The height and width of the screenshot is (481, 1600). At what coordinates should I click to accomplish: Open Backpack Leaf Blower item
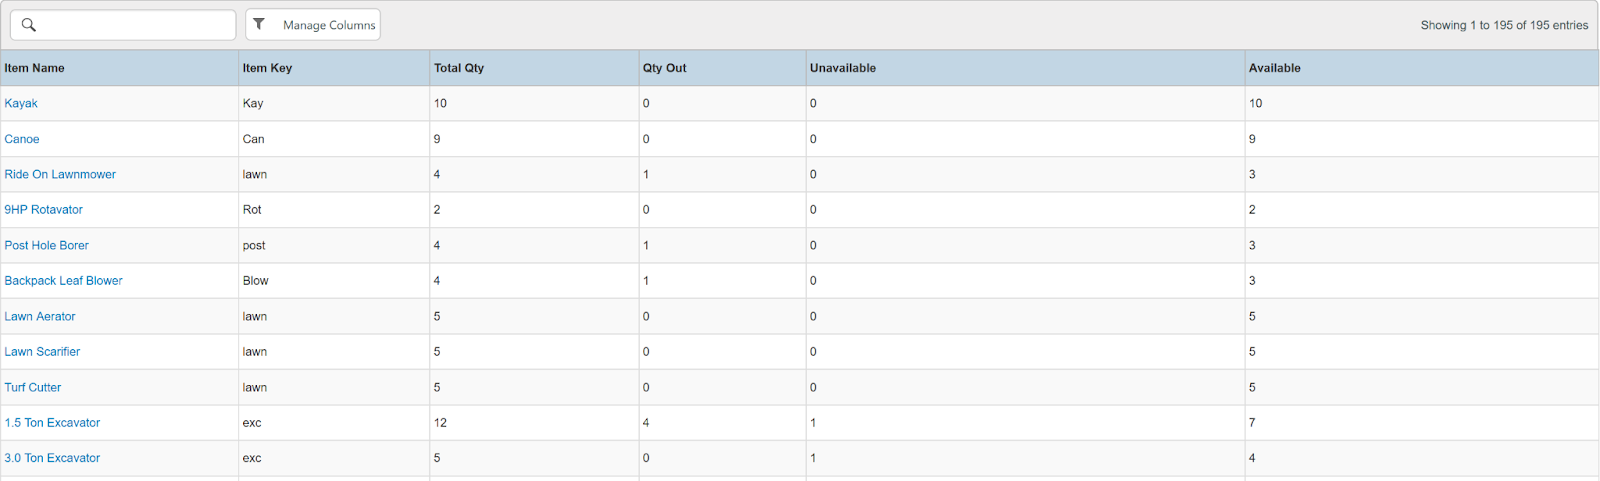[x=64, y=281]
